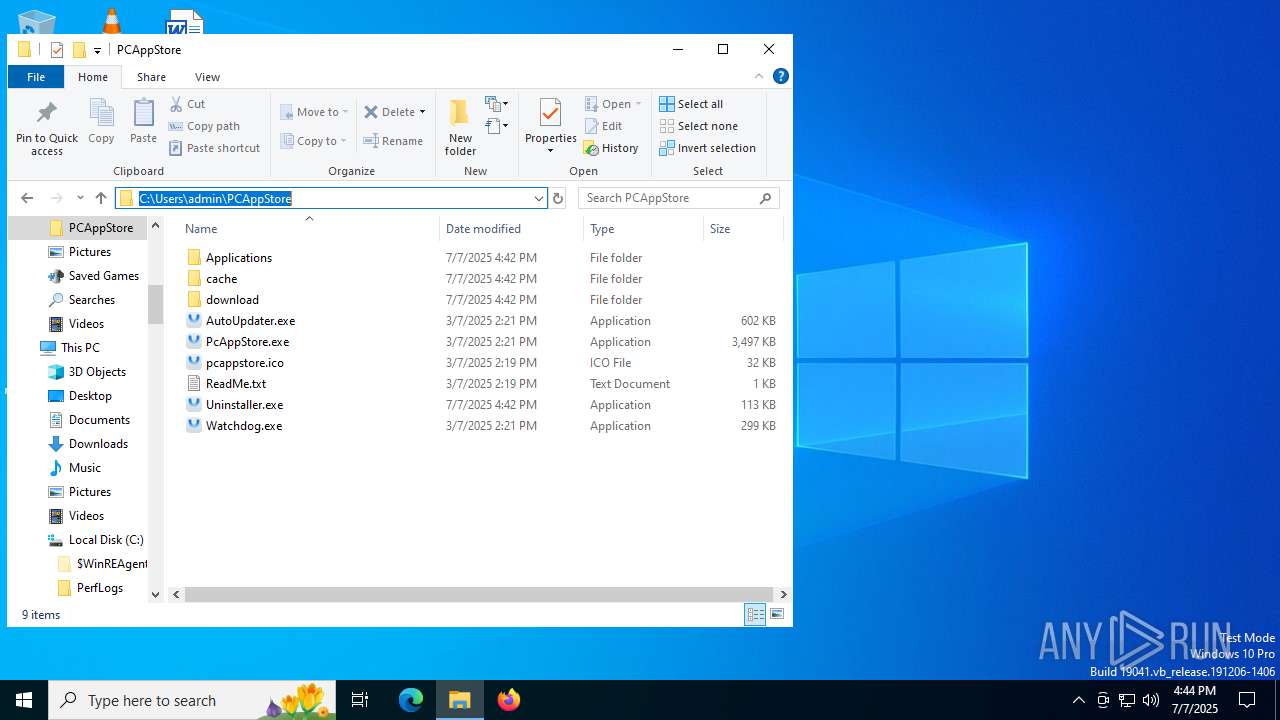This screenshot has height=720, width=1280.
Task: Click Paste shortcut in ribbon
Action: (214, 148)
